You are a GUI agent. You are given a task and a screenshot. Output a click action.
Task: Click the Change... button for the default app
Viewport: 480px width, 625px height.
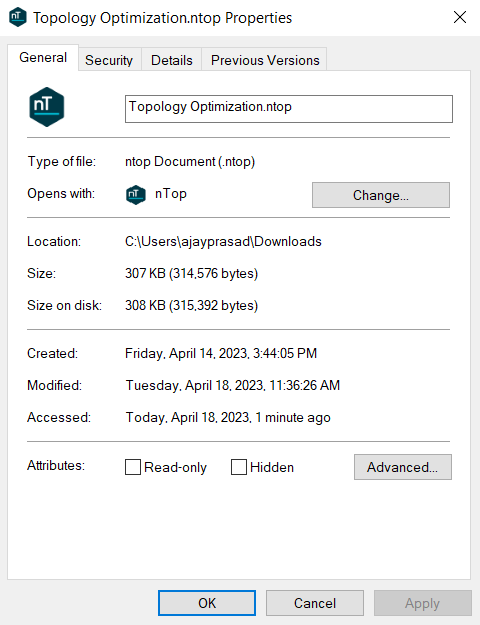click(x=381, y=195)
